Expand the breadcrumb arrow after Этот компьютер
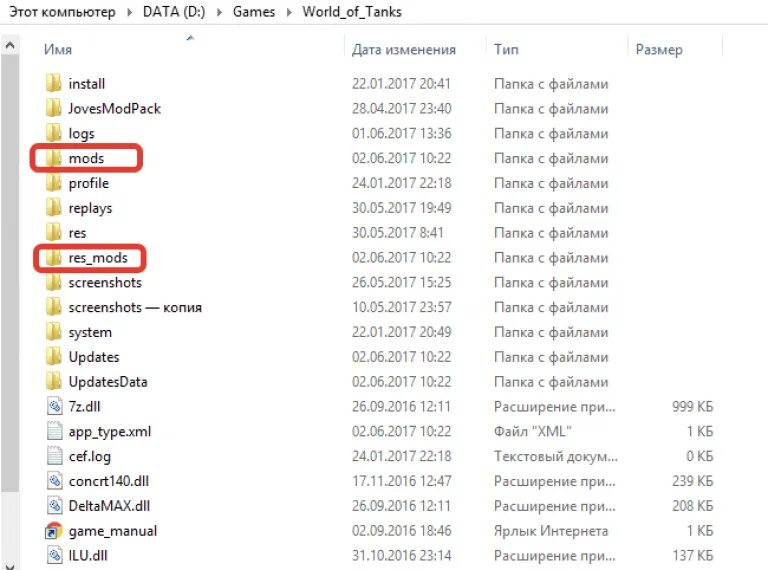Viewport: 768px width, 570px height. coord(129,12)
